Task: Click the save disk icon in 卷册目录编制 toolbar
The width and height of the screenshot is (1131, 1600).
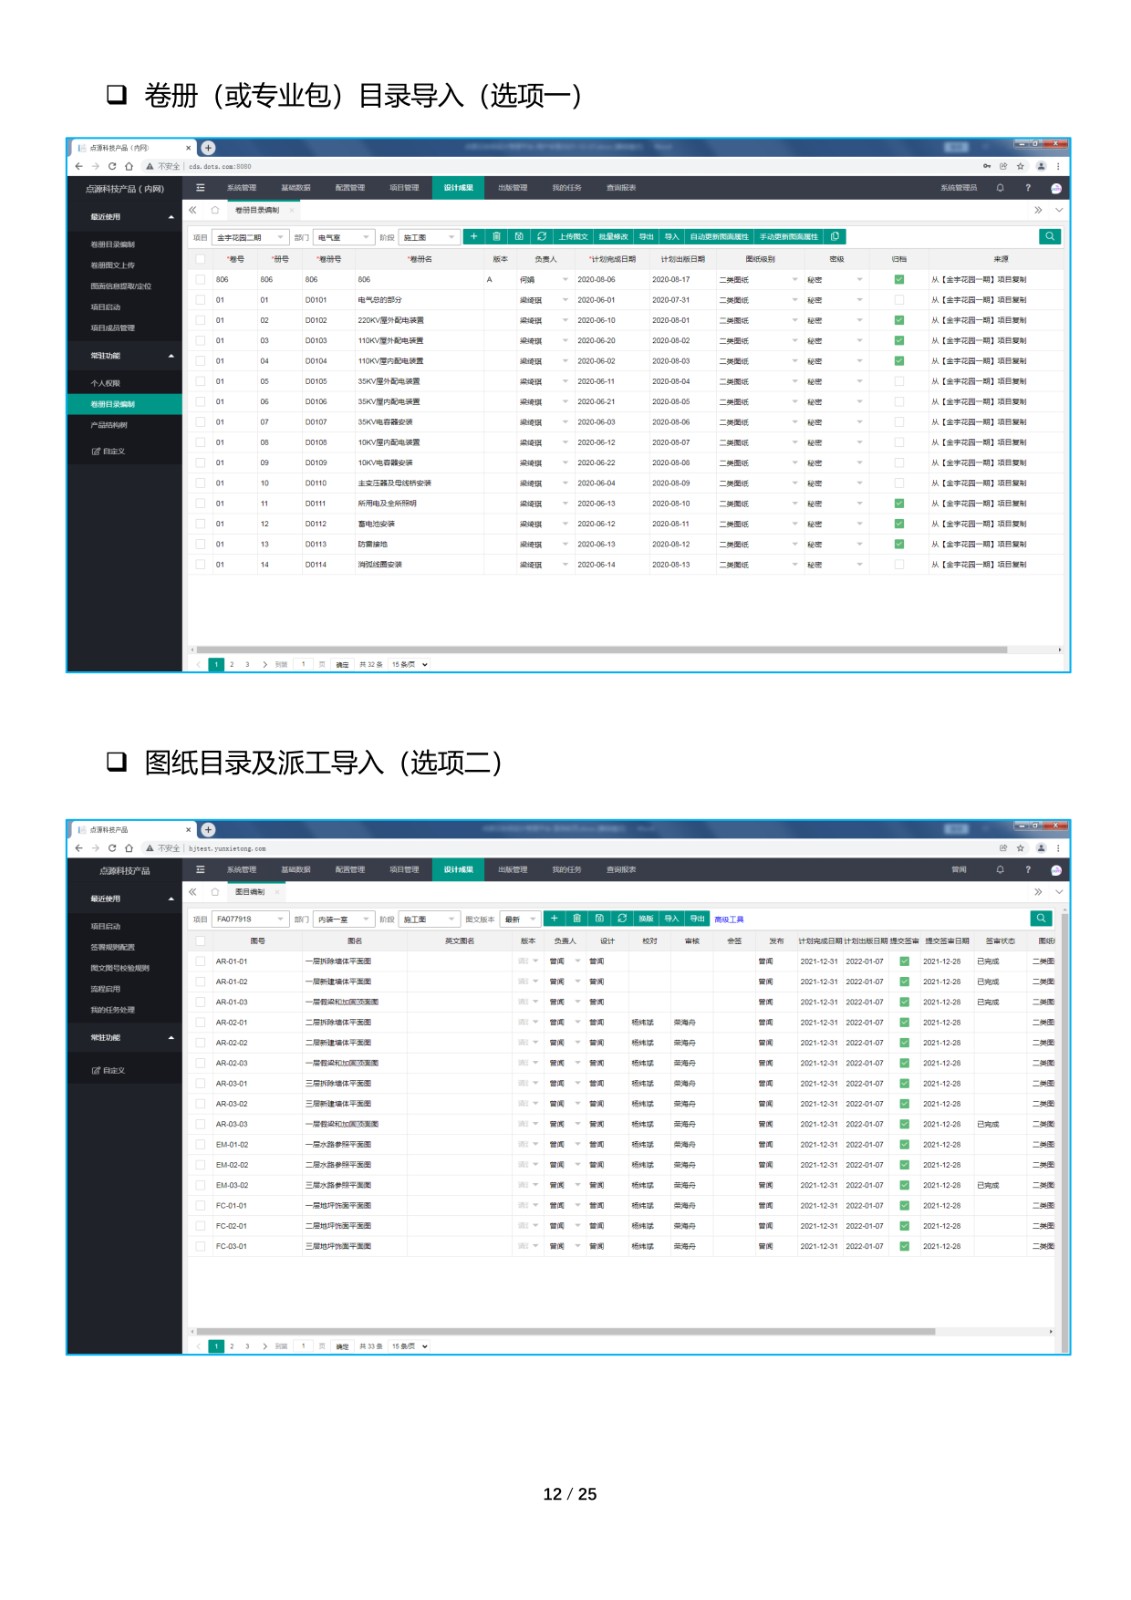Action: tap(519, 237)
